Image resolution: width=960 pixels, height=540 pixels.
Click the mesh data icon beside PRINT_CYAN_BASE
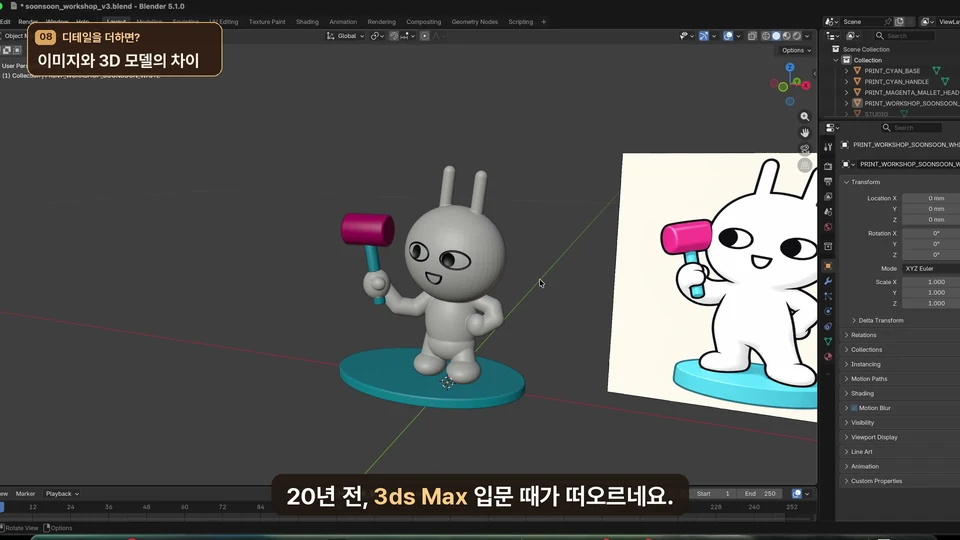936,71
